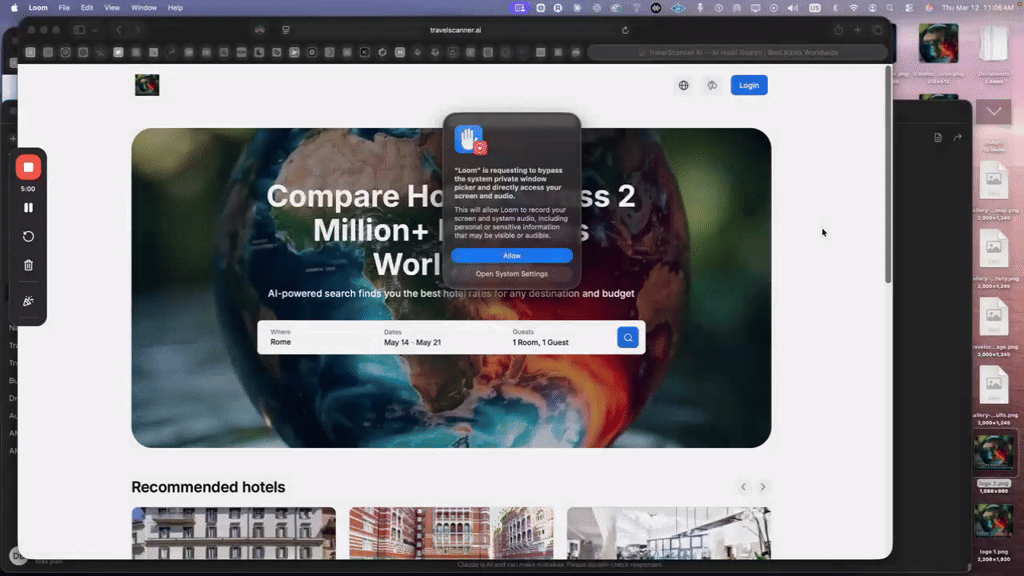
Task: Toggle the theme icon beside the globe
Action: click(712, 85)
